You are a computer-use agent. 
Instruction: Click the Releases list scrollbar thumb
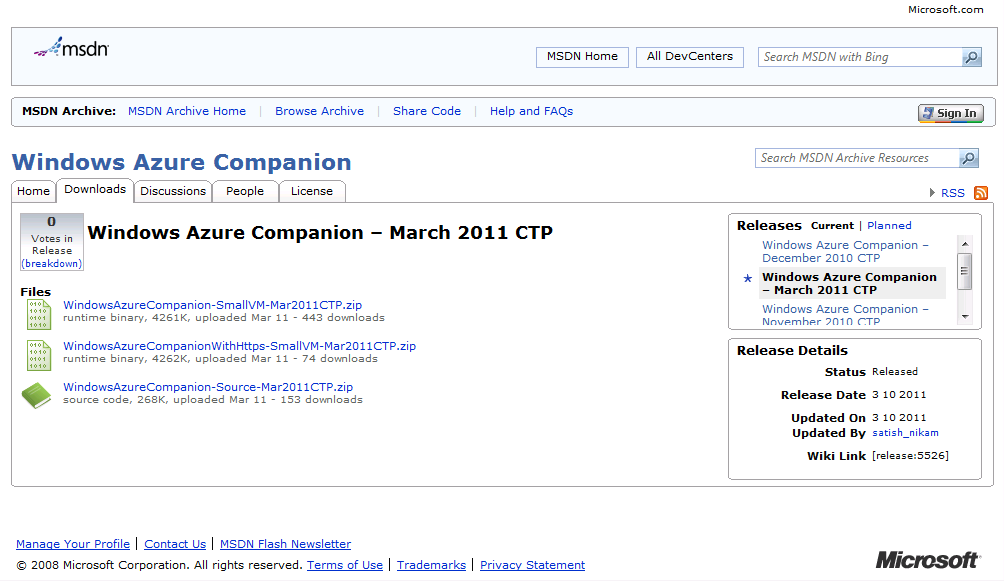click(965, 271)
